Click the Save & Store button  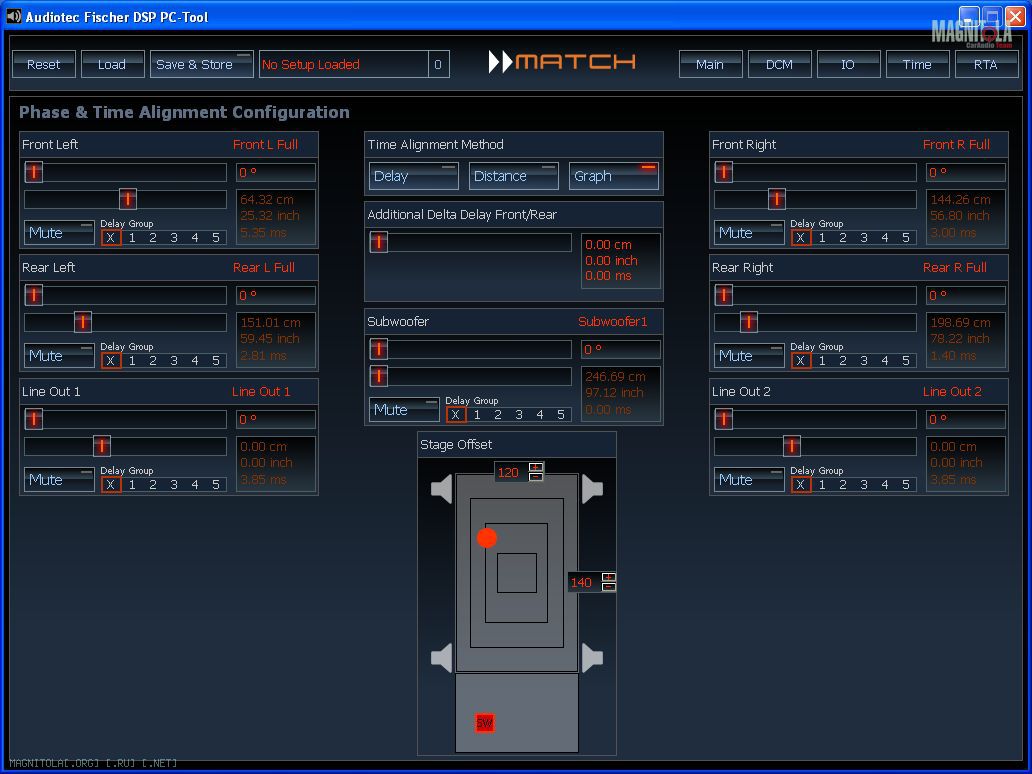pyautogui.click(x=201, y=64)
